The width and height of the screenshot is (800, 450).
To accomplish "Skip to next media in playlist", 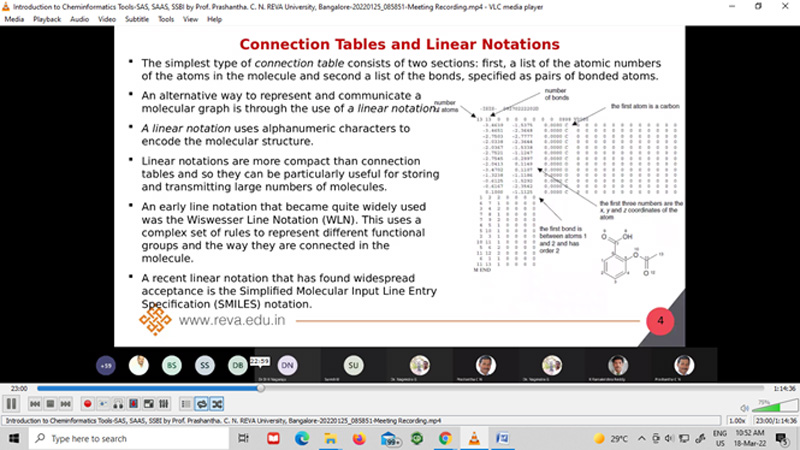I will tap(65, 404).
